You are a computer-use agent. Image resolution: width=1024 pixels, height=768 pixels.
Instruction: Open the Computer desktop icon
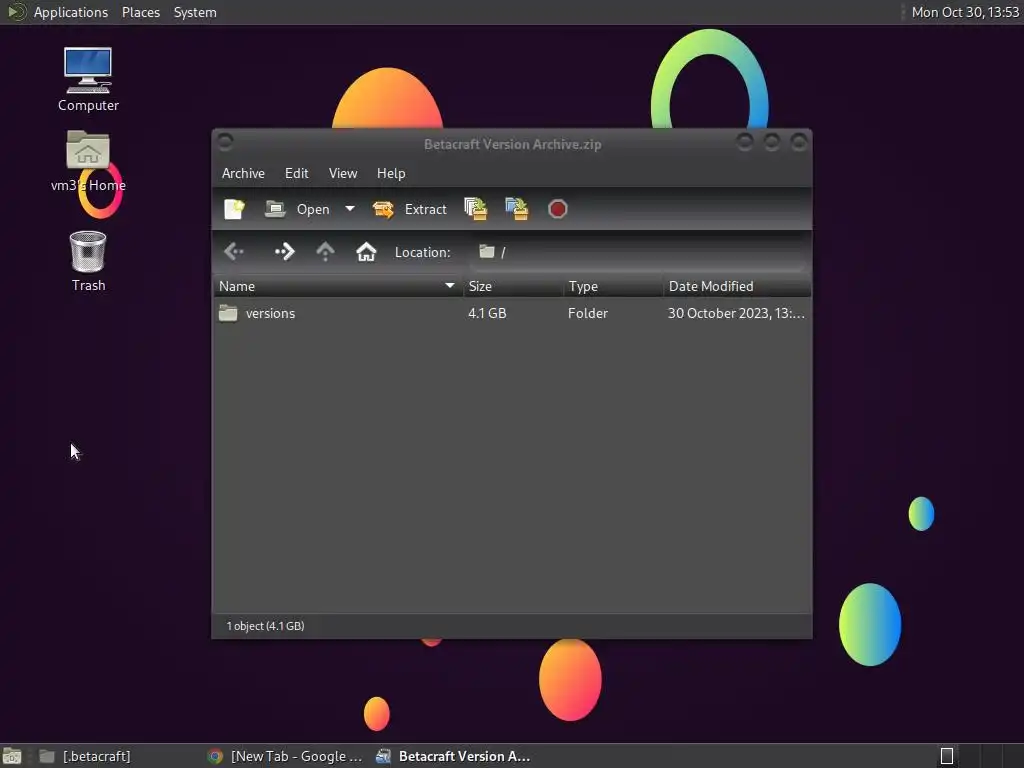tap(88, 79)
